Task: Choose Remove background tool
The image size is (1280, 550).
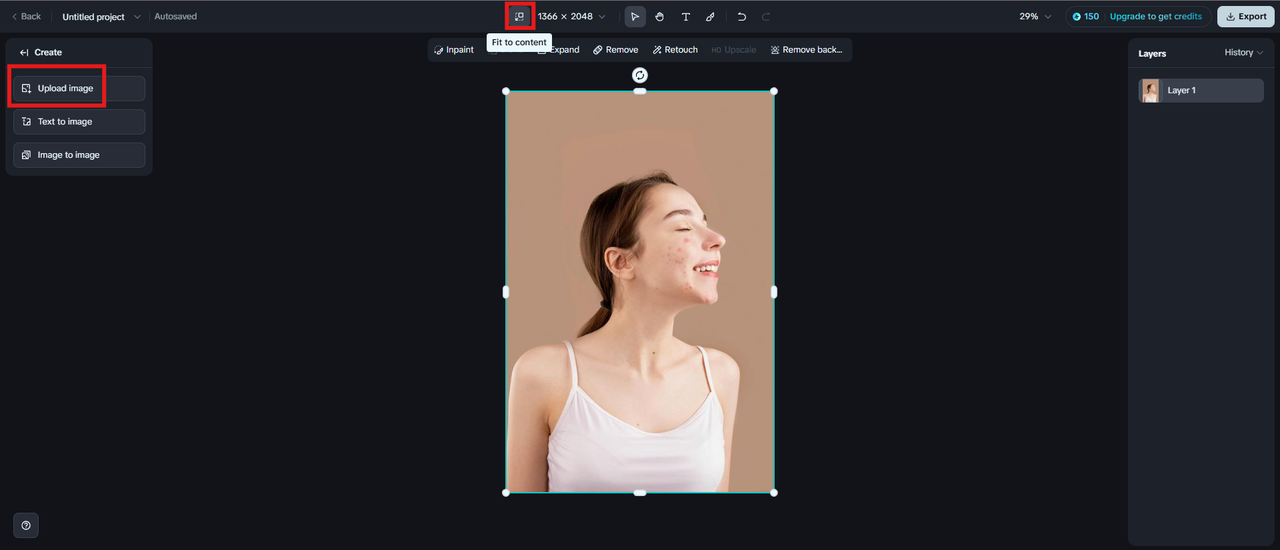Action: click(x=806, y=50)
